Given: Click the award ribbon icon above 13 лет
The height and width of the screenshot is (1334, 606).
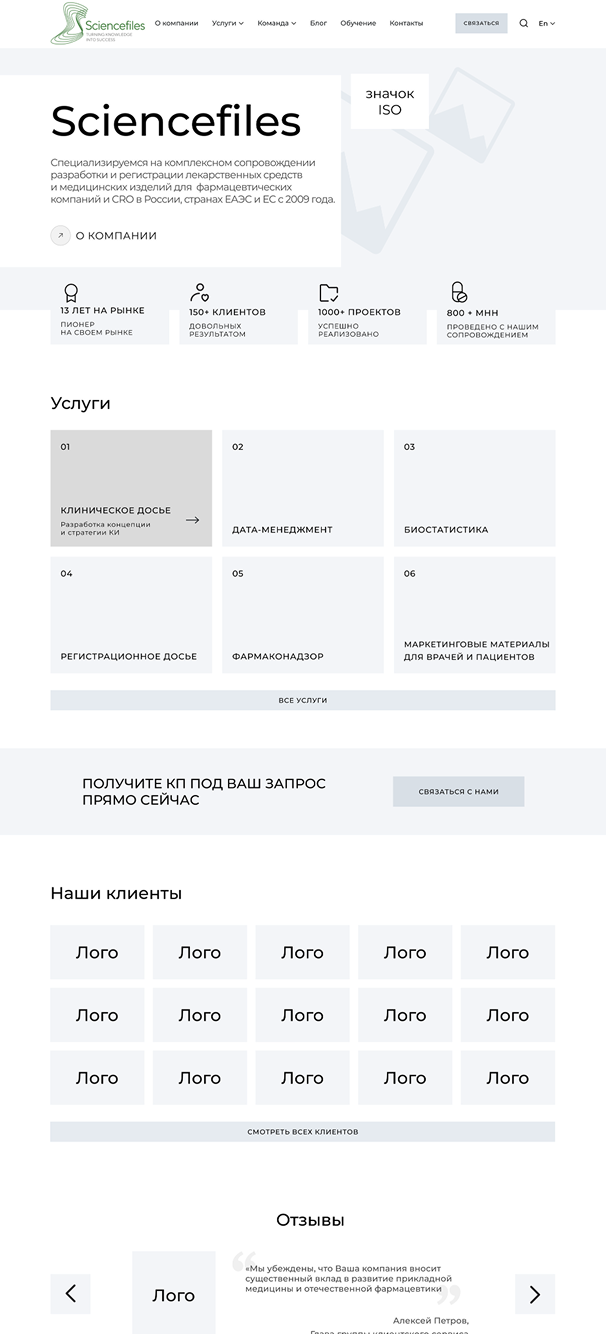Looking at the screenshot, I should click(x=71, y=293).
